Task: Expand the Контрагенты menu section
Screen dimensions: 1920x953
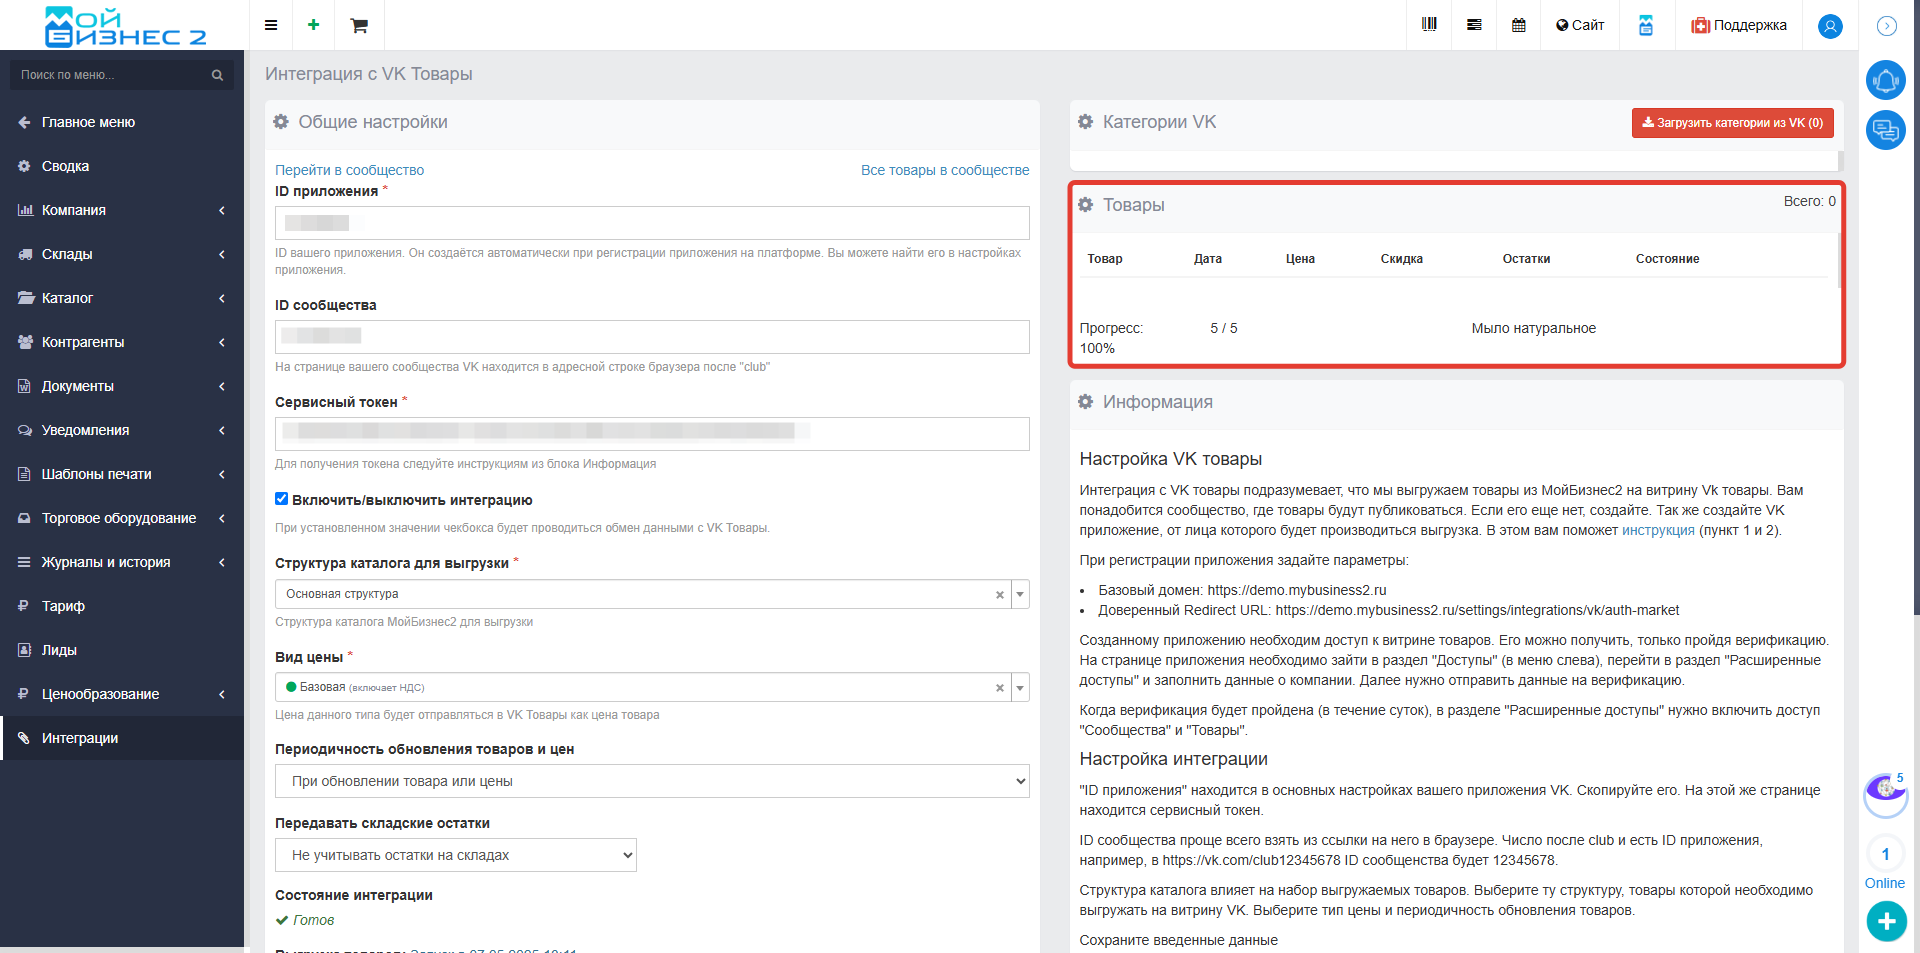Action: (122, 342)
